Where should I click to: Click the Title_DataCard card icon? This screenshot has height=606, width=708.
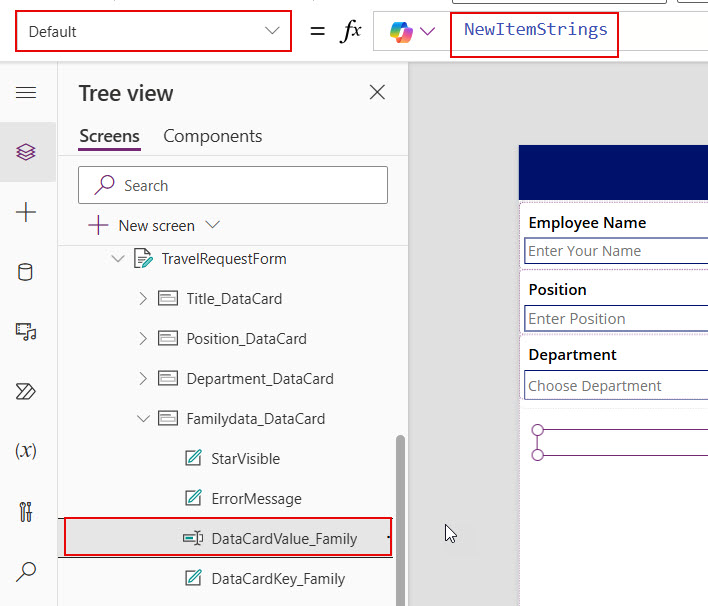point(168,298)
